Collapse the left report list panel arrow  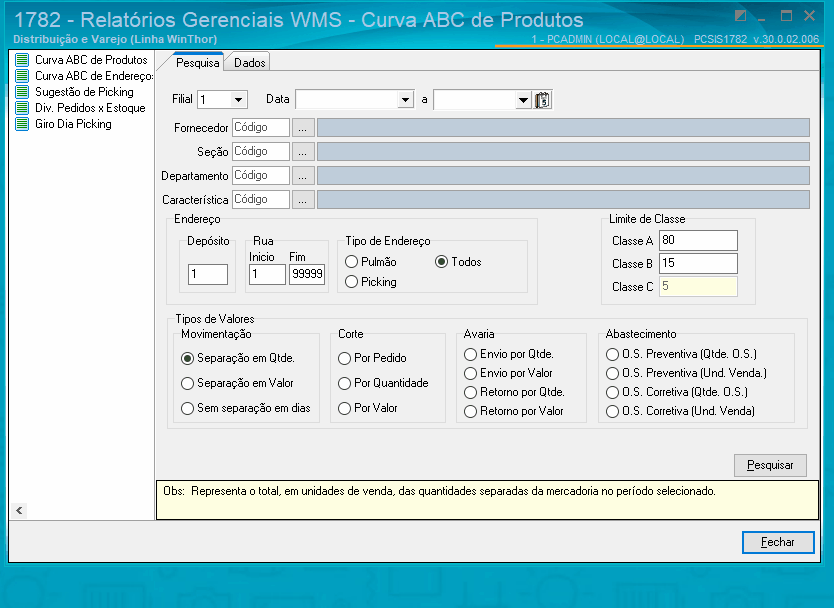(x=19, y=511)
